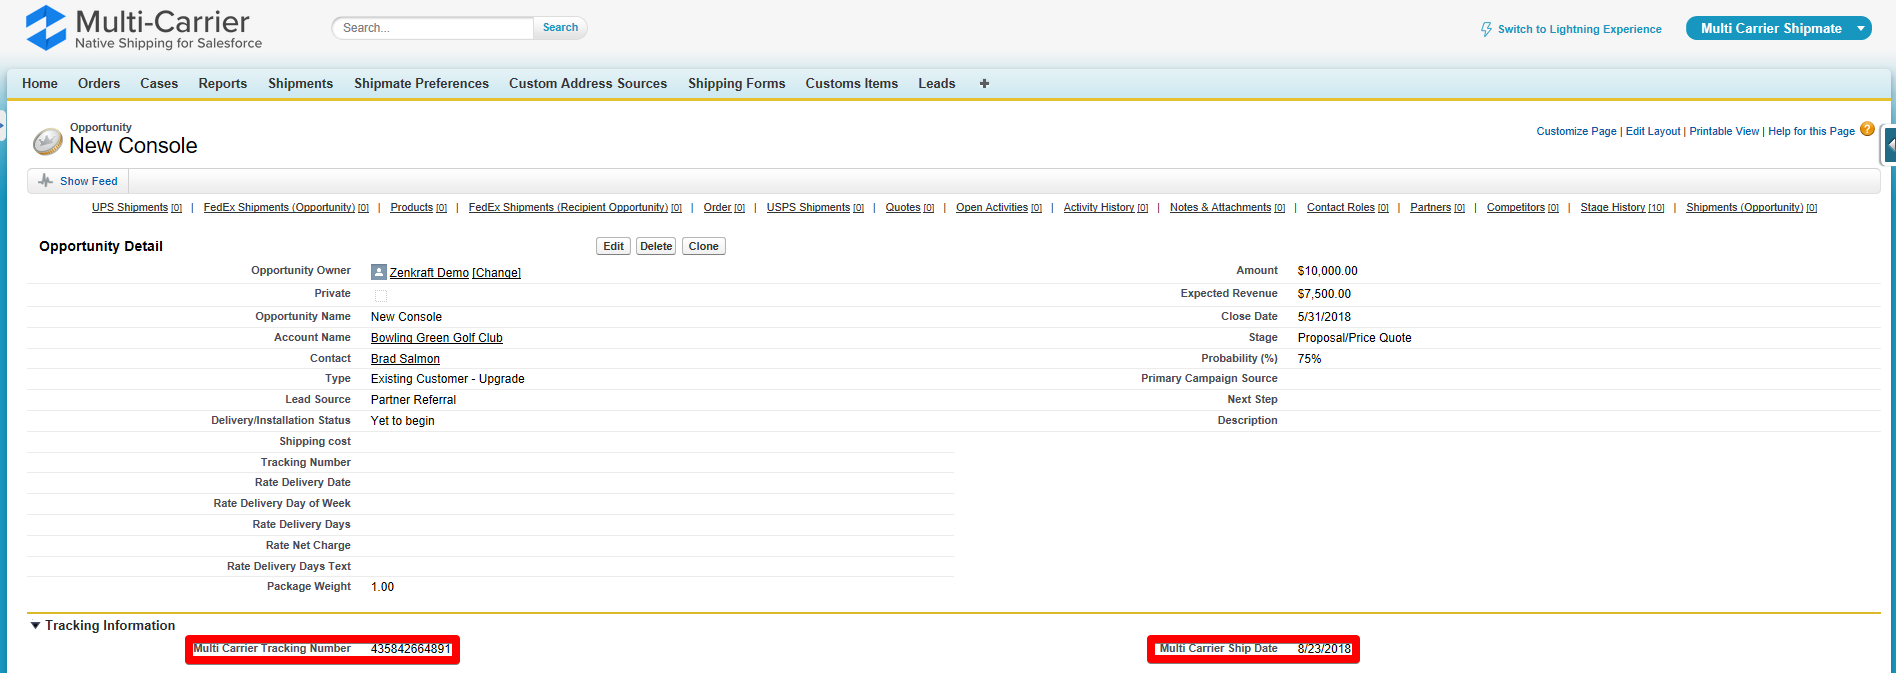The image size is (1896, 673).
Task: Go to the Reports tab
Action: [223, 84]
